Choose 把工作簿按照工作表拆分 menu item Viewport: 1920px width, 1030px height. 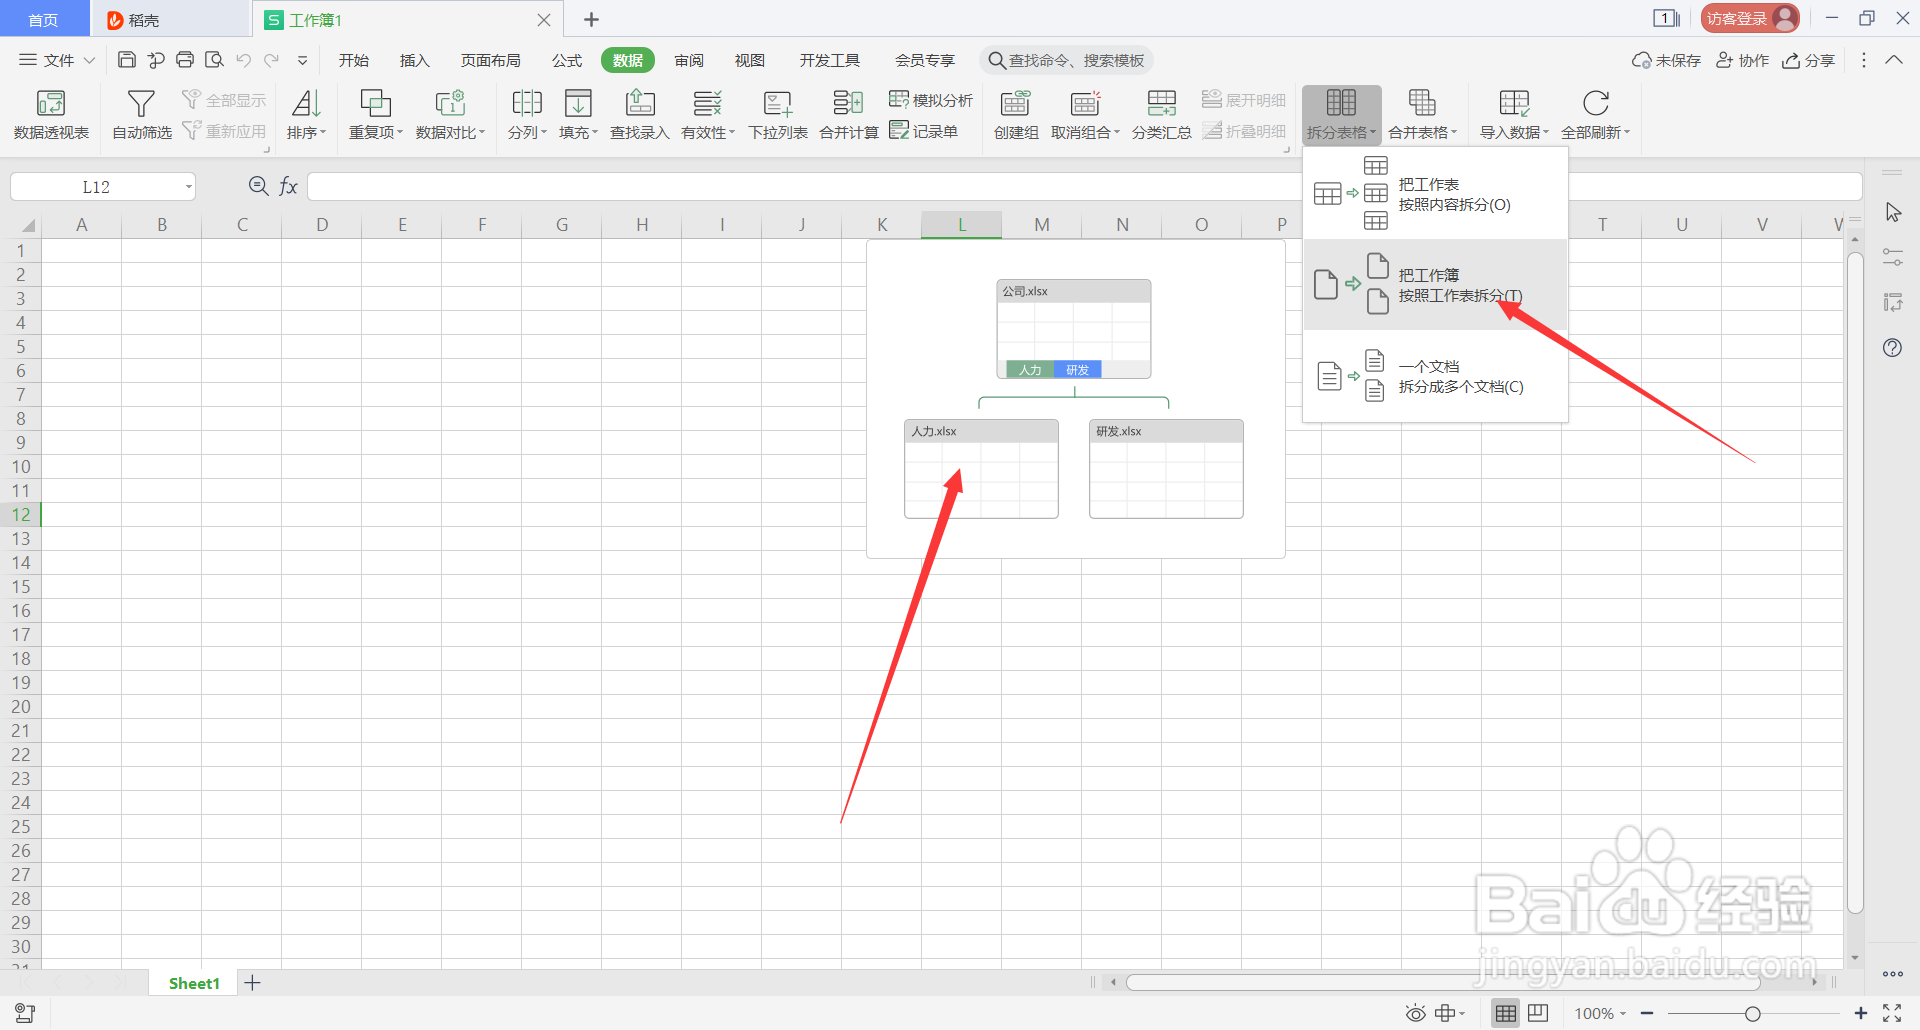pyautogui.click(x=1435, y=285)
